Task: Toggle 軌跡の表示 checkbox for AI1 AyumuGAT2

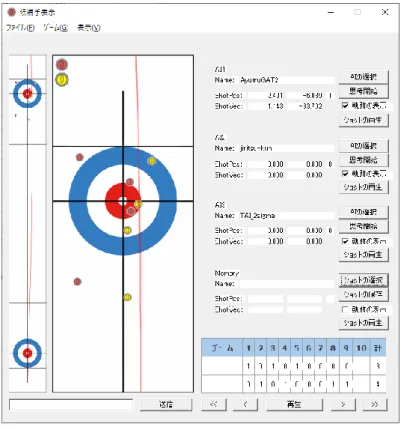Action: click(345, 106)
